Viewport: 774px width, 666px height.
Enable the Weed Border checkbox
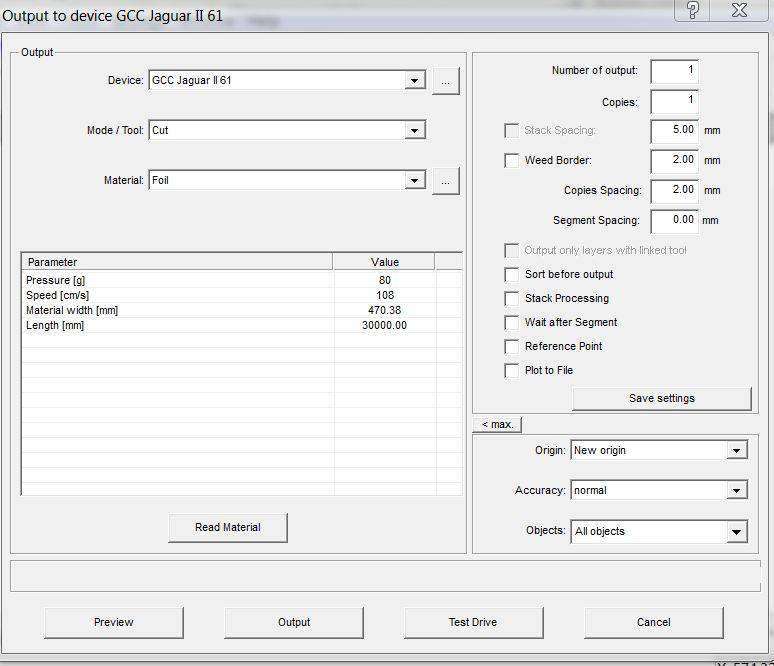pyautogui.click(x=511, y=160)
